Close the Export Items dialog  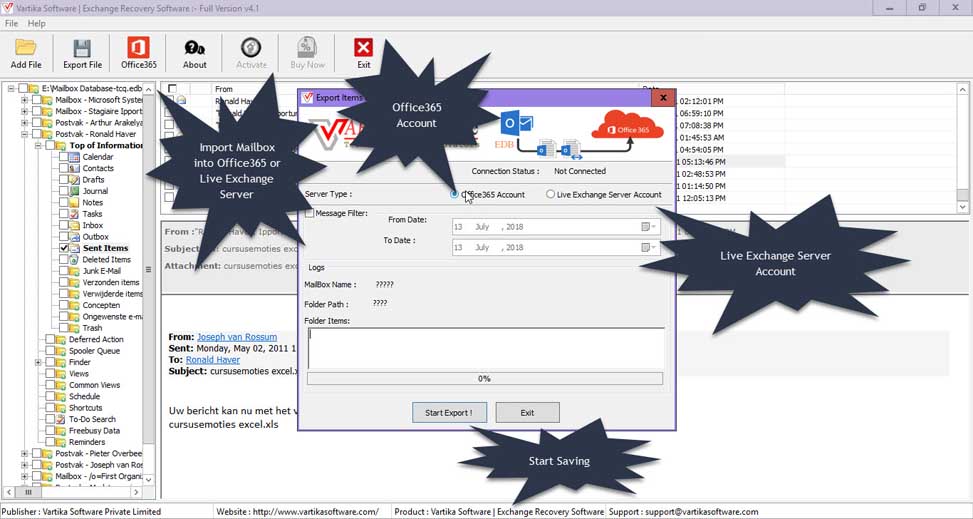click(663, 97)
